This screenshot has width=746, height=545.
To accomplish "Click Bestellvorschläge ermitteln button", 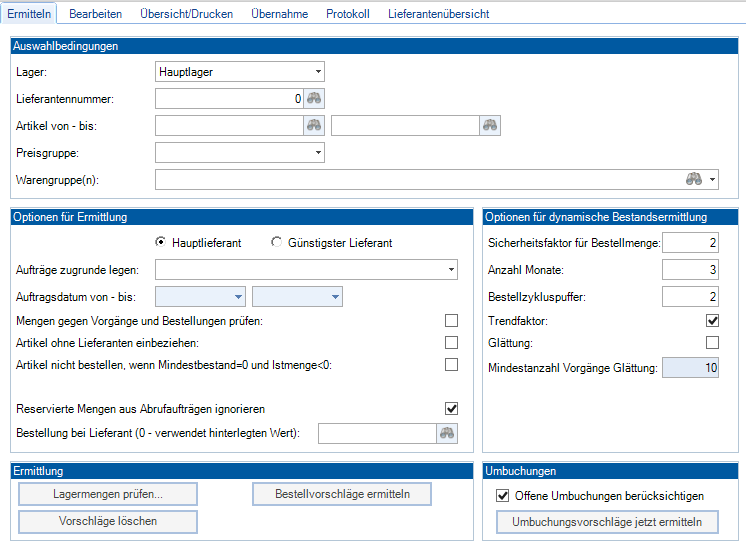I will tap(341, 494).
